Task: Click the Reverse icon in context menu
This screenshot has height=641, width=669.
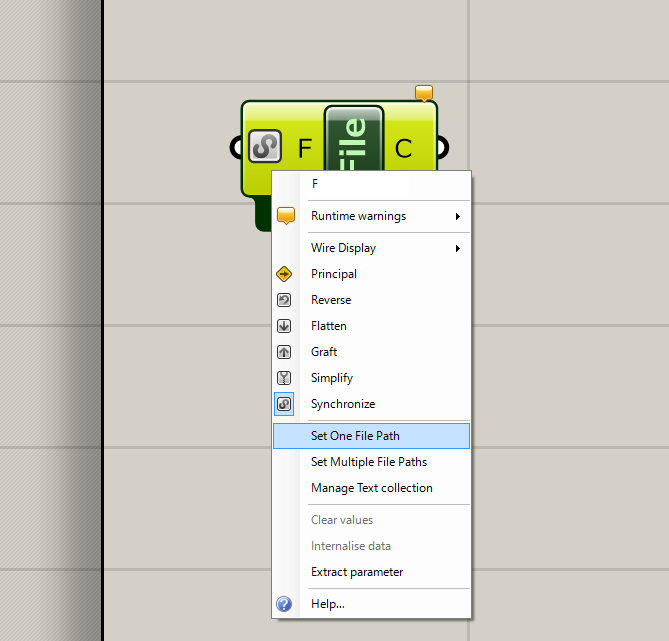Action: pos(284,300)
